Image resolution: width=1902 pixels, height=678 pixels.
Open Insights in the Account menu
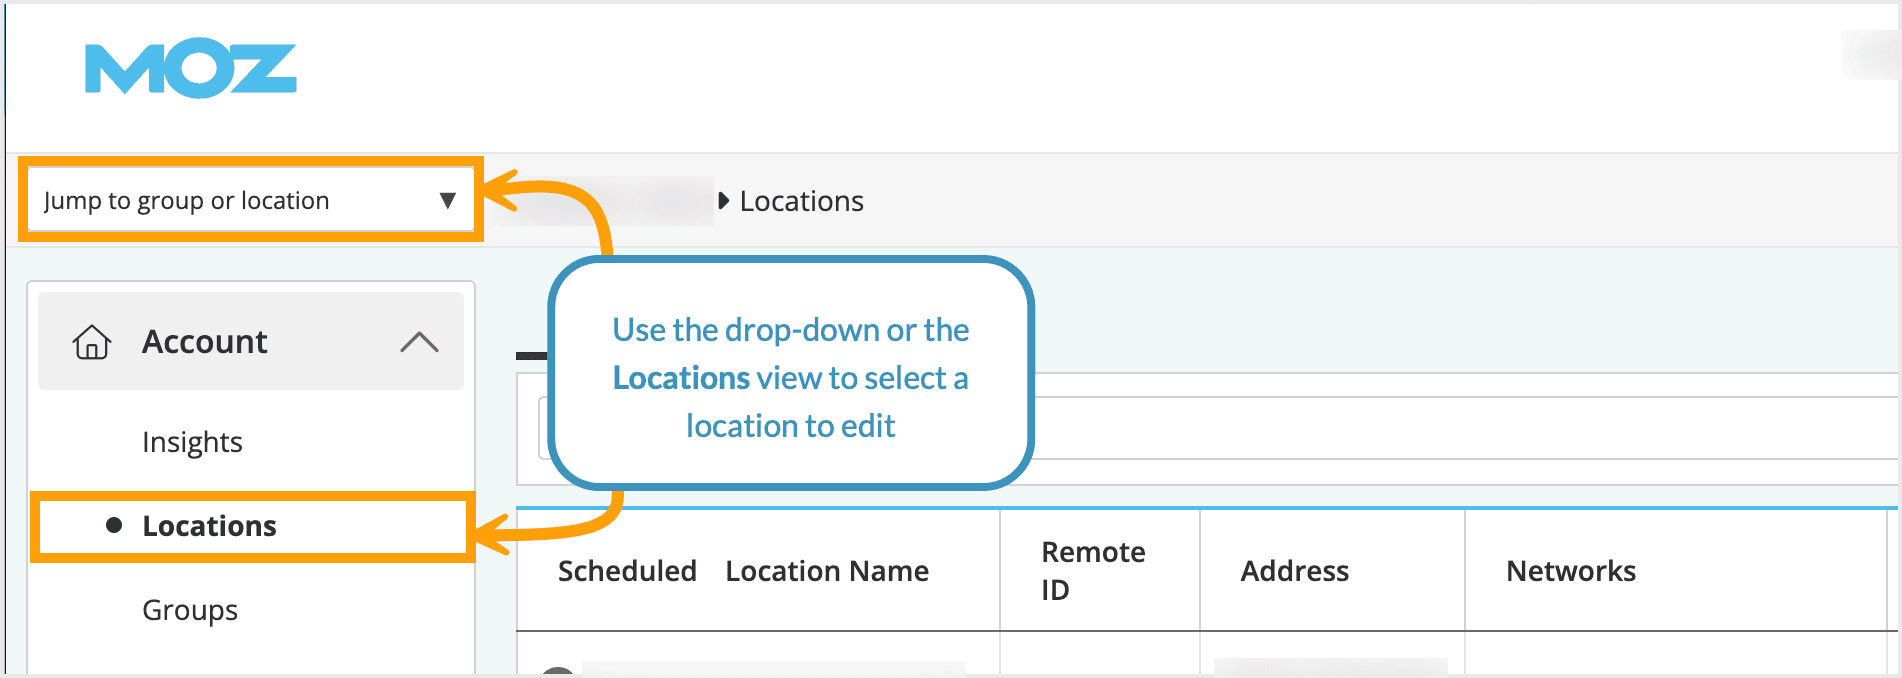tap(192, 442)
